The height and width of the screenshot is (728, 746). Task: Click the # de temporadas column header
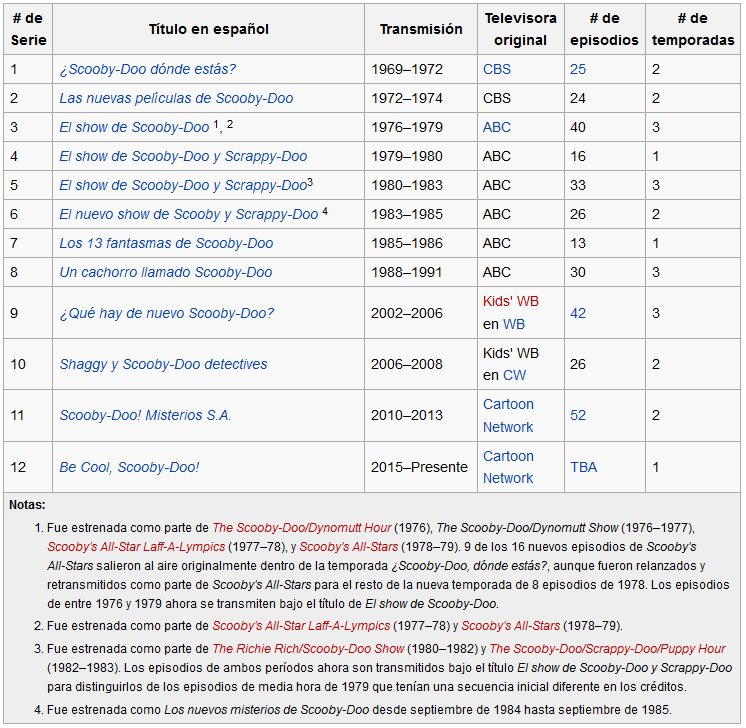(693, 30)
